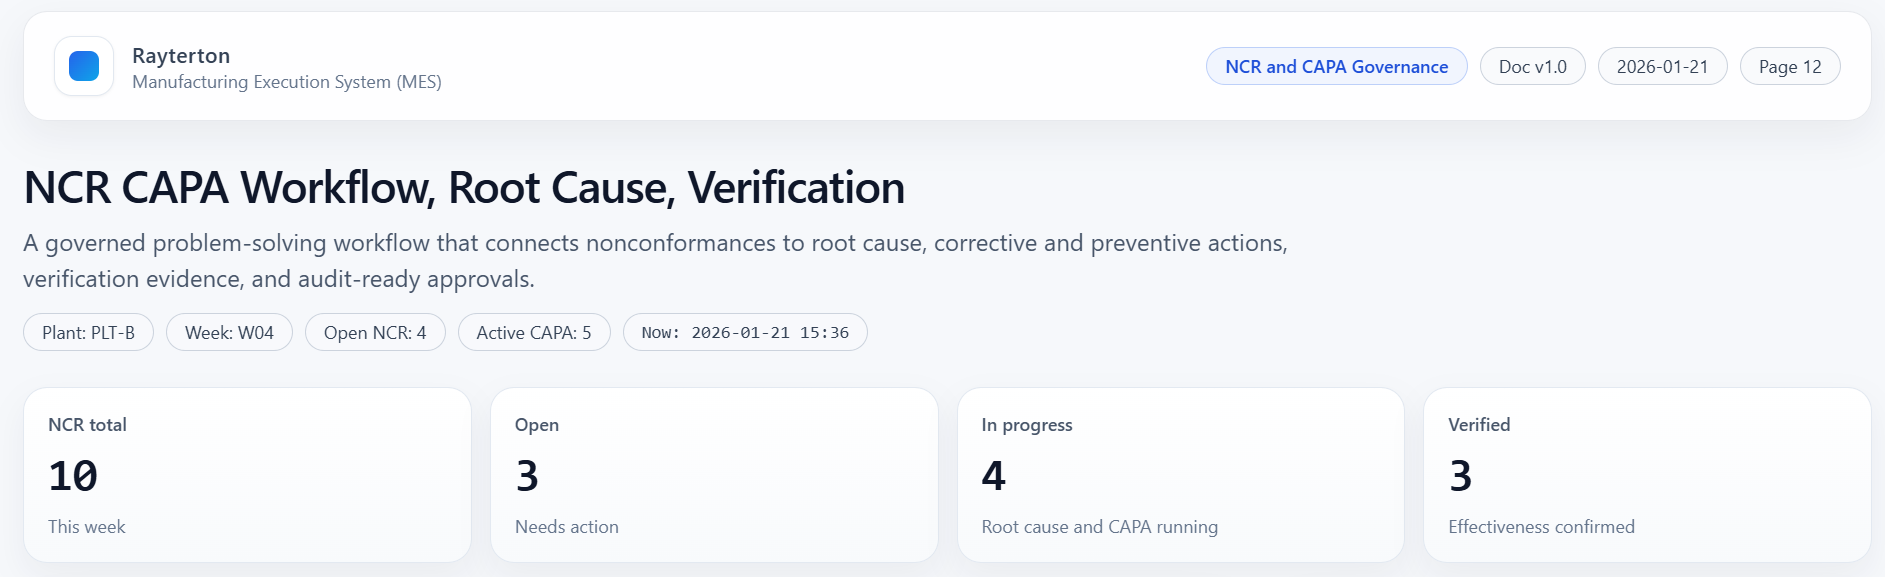
Task: Click the Open NCR: 4 chip
Action: point(374,333)
